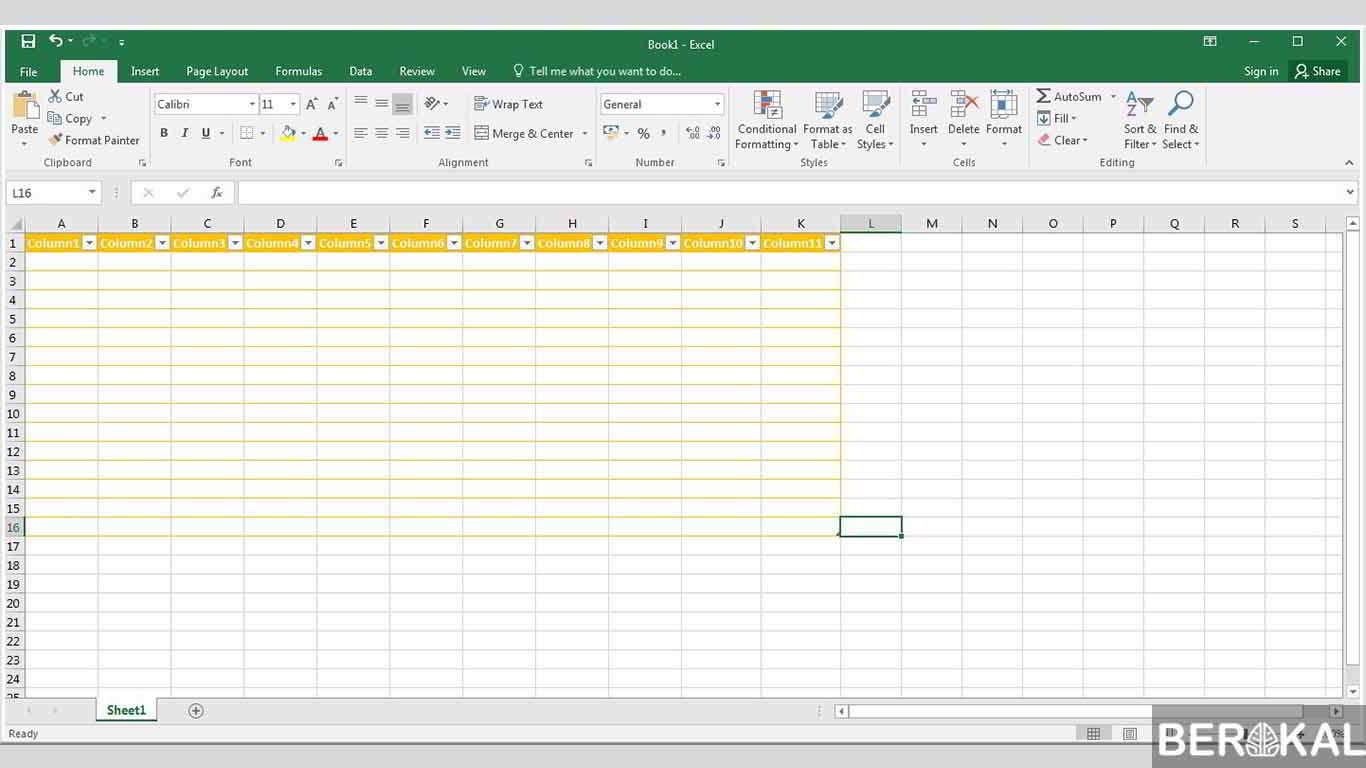Open AutoSum to total selected cells

tap(1072, 96)
